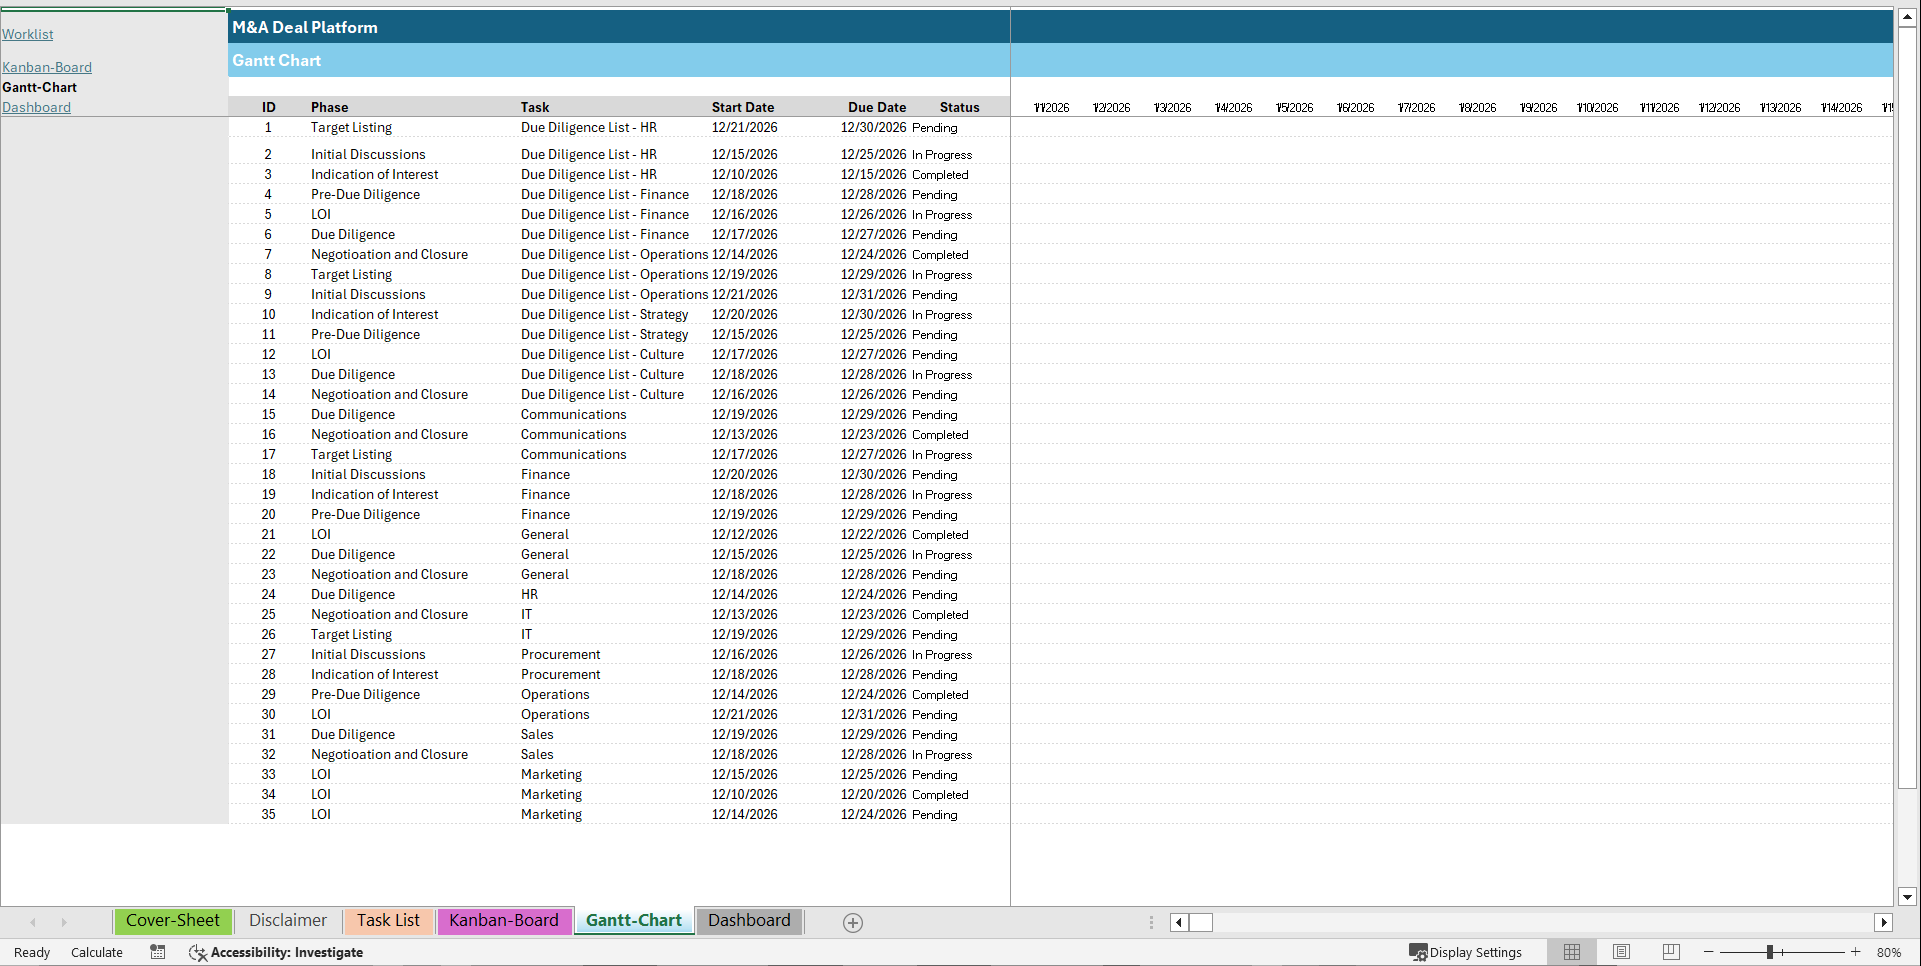Switch to the Cover-Sheet tab
The width and height of the screenshot is (1921, 966).
click(173, 920)
